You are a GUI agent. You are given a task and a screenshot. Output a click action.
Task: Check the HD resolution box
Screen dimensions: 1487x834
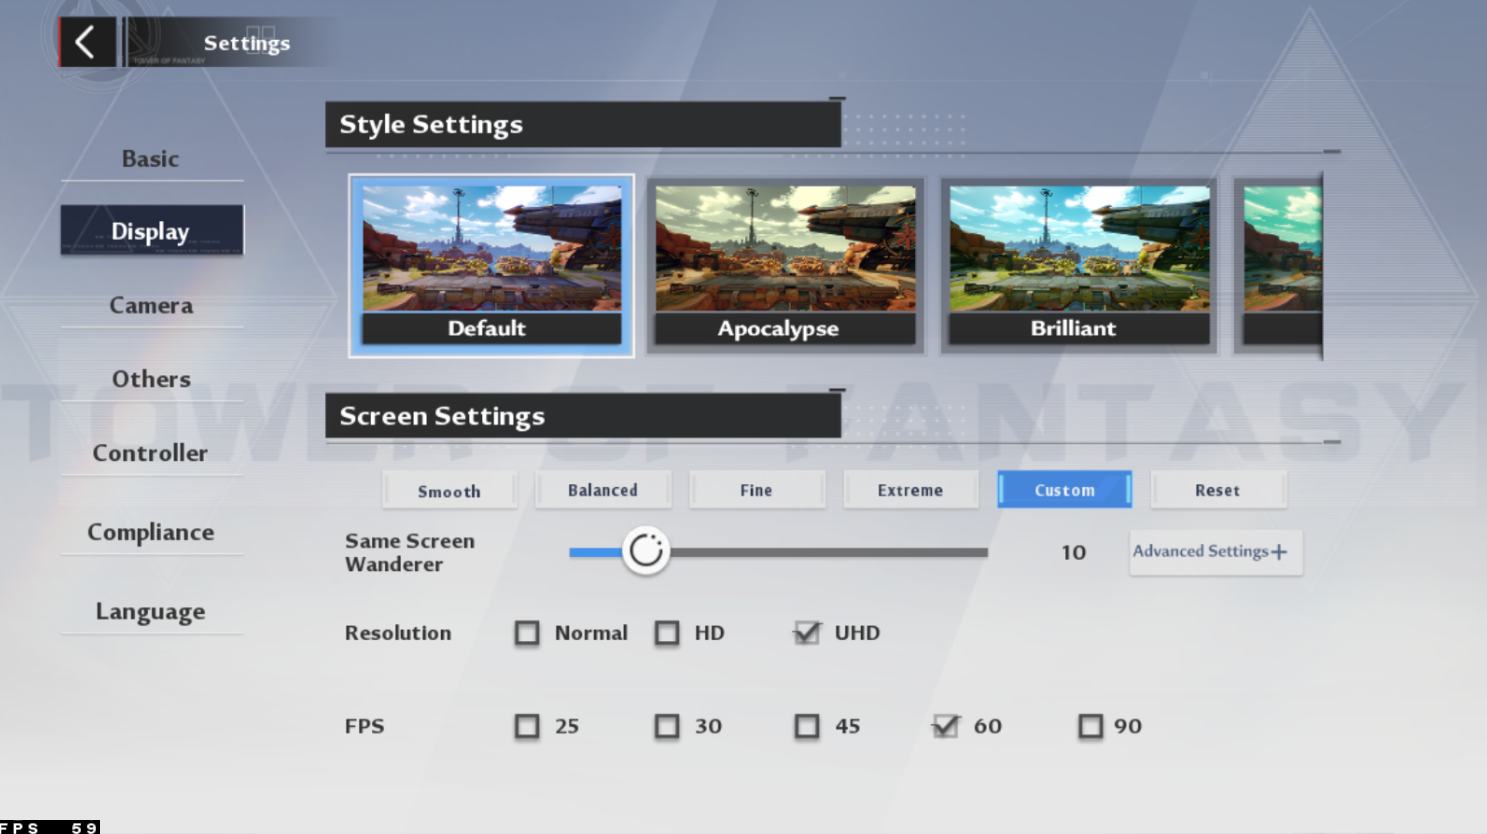667,633
